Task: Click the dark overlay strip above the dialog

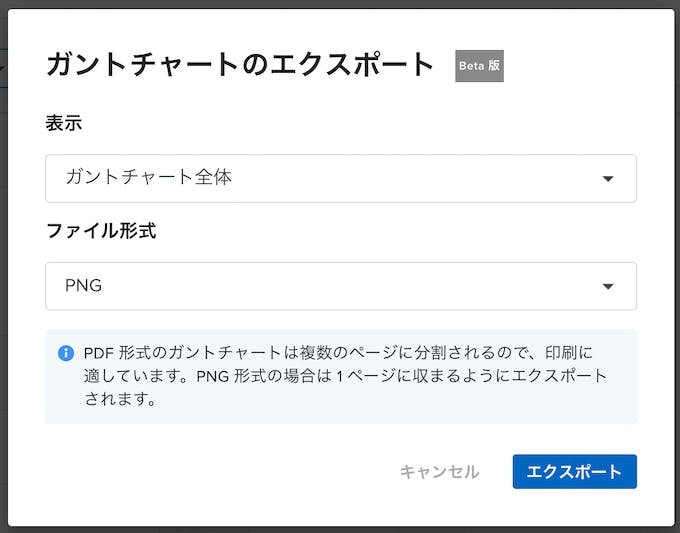Action: click(340, 4)
